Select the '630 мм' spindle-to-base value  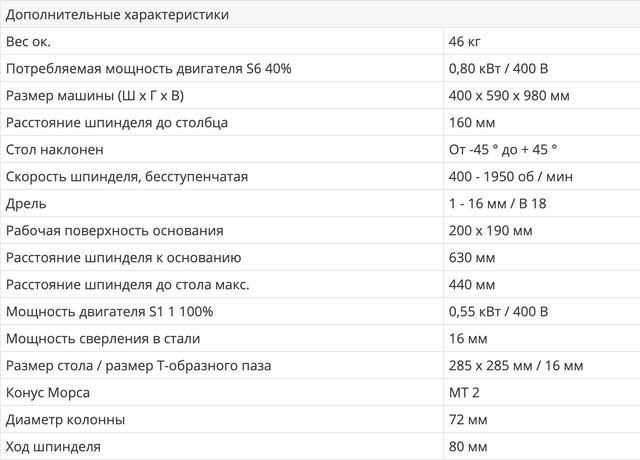[472, 258]
